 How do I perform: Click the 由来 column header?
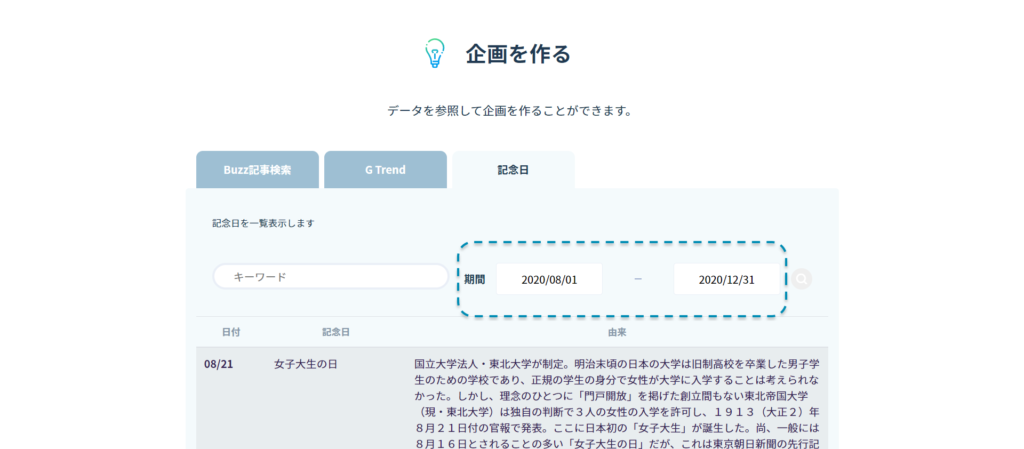tap(617, 332)
